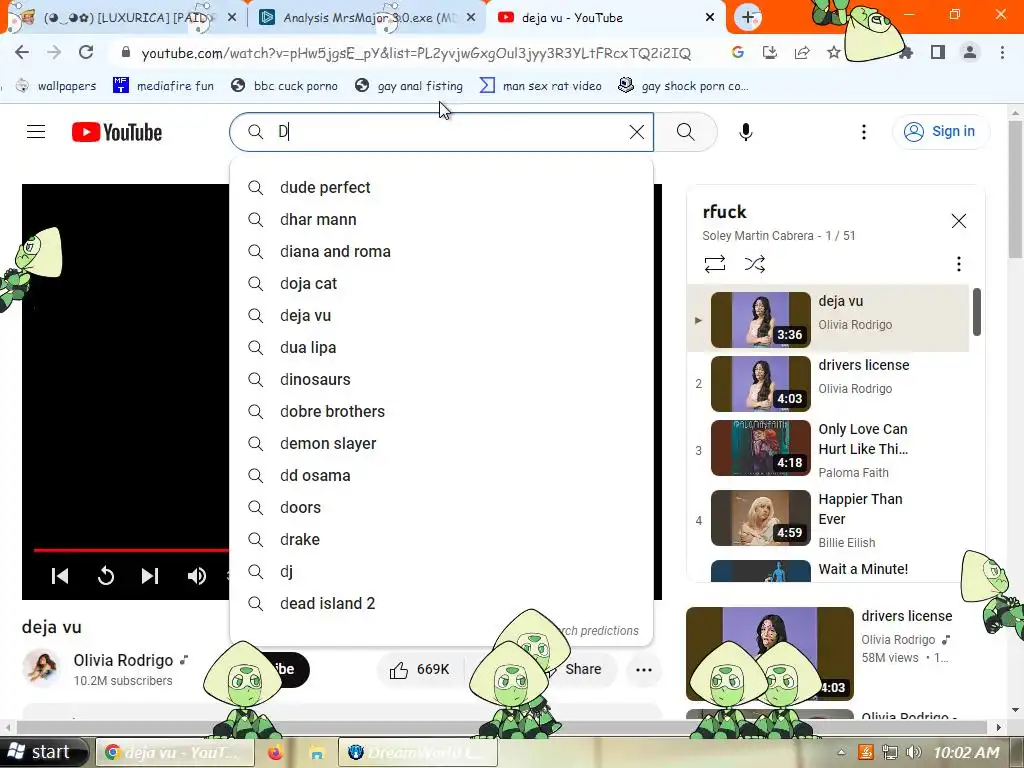Pick the 'dj' suggestion
The image size is (1024, 768).
click(x=441, y=571)
